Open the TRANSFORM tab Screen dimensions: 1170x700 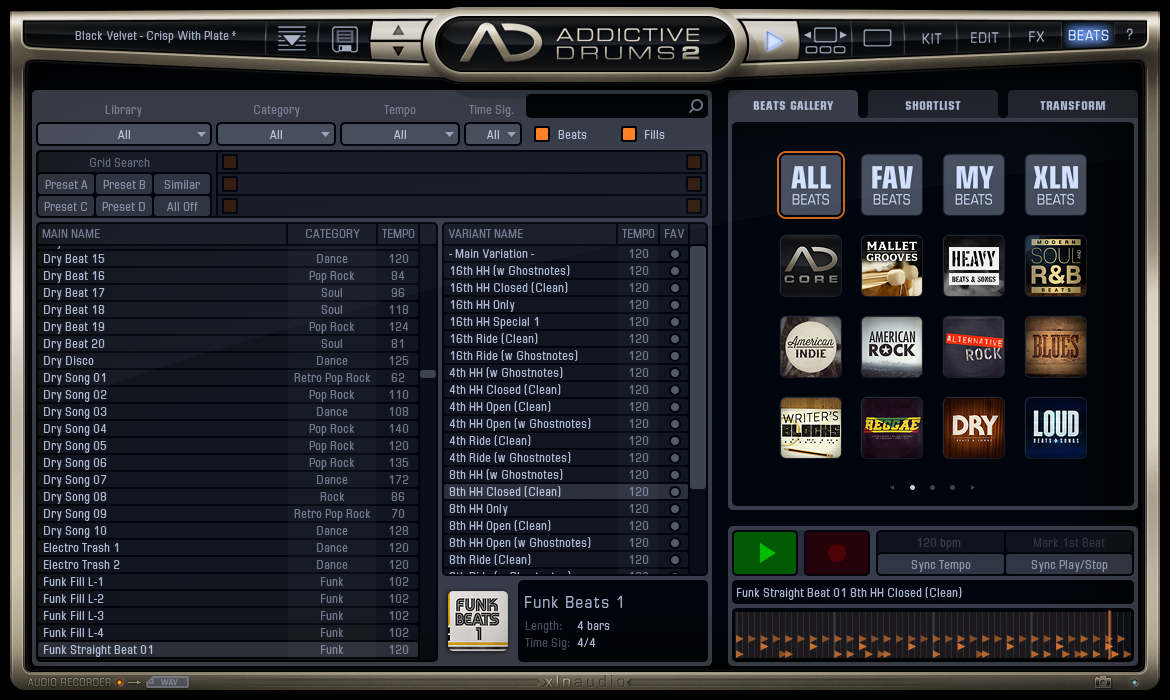click(x=1072, y=105)
